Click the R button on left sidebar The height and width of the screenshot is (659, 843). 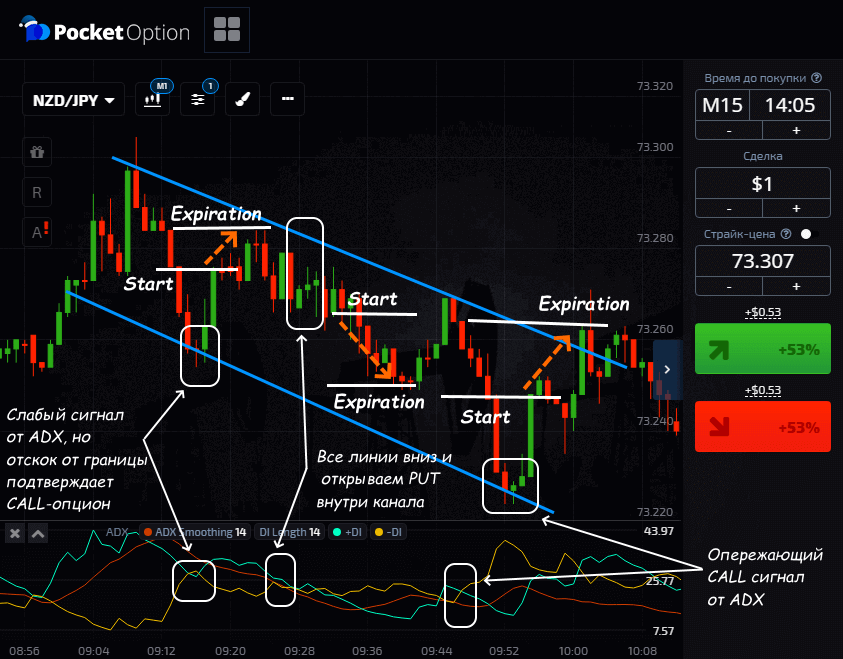click(37, 192)
